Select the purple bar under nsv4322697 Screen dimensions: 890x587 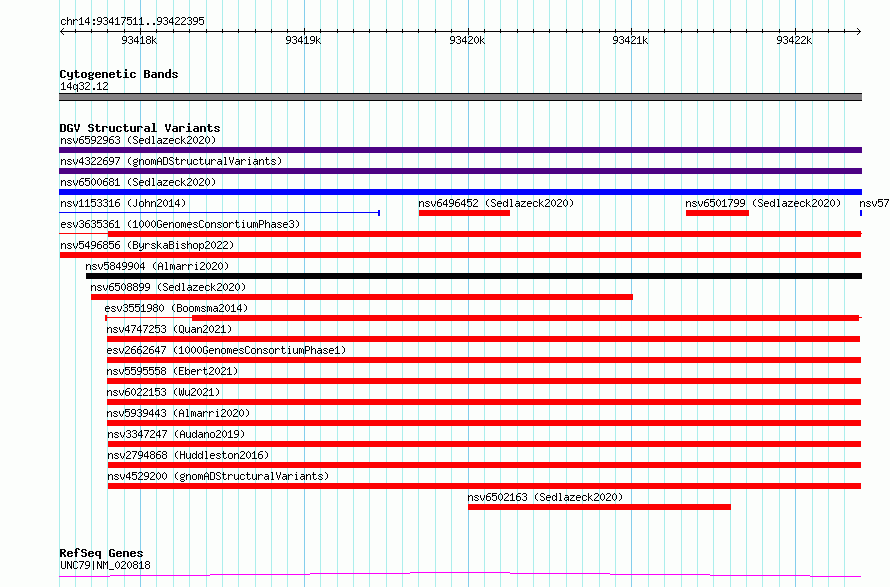pos(460,171)
